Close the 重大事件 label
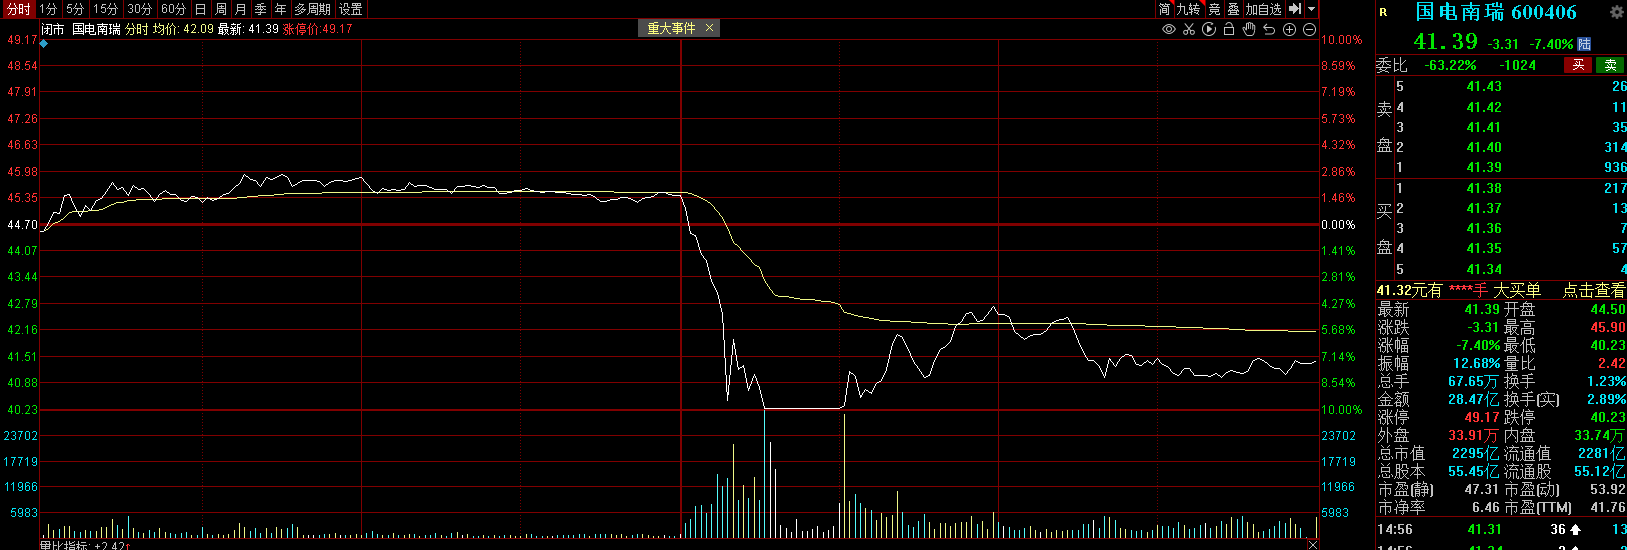 pyautogui.click(x=710, y=28)
